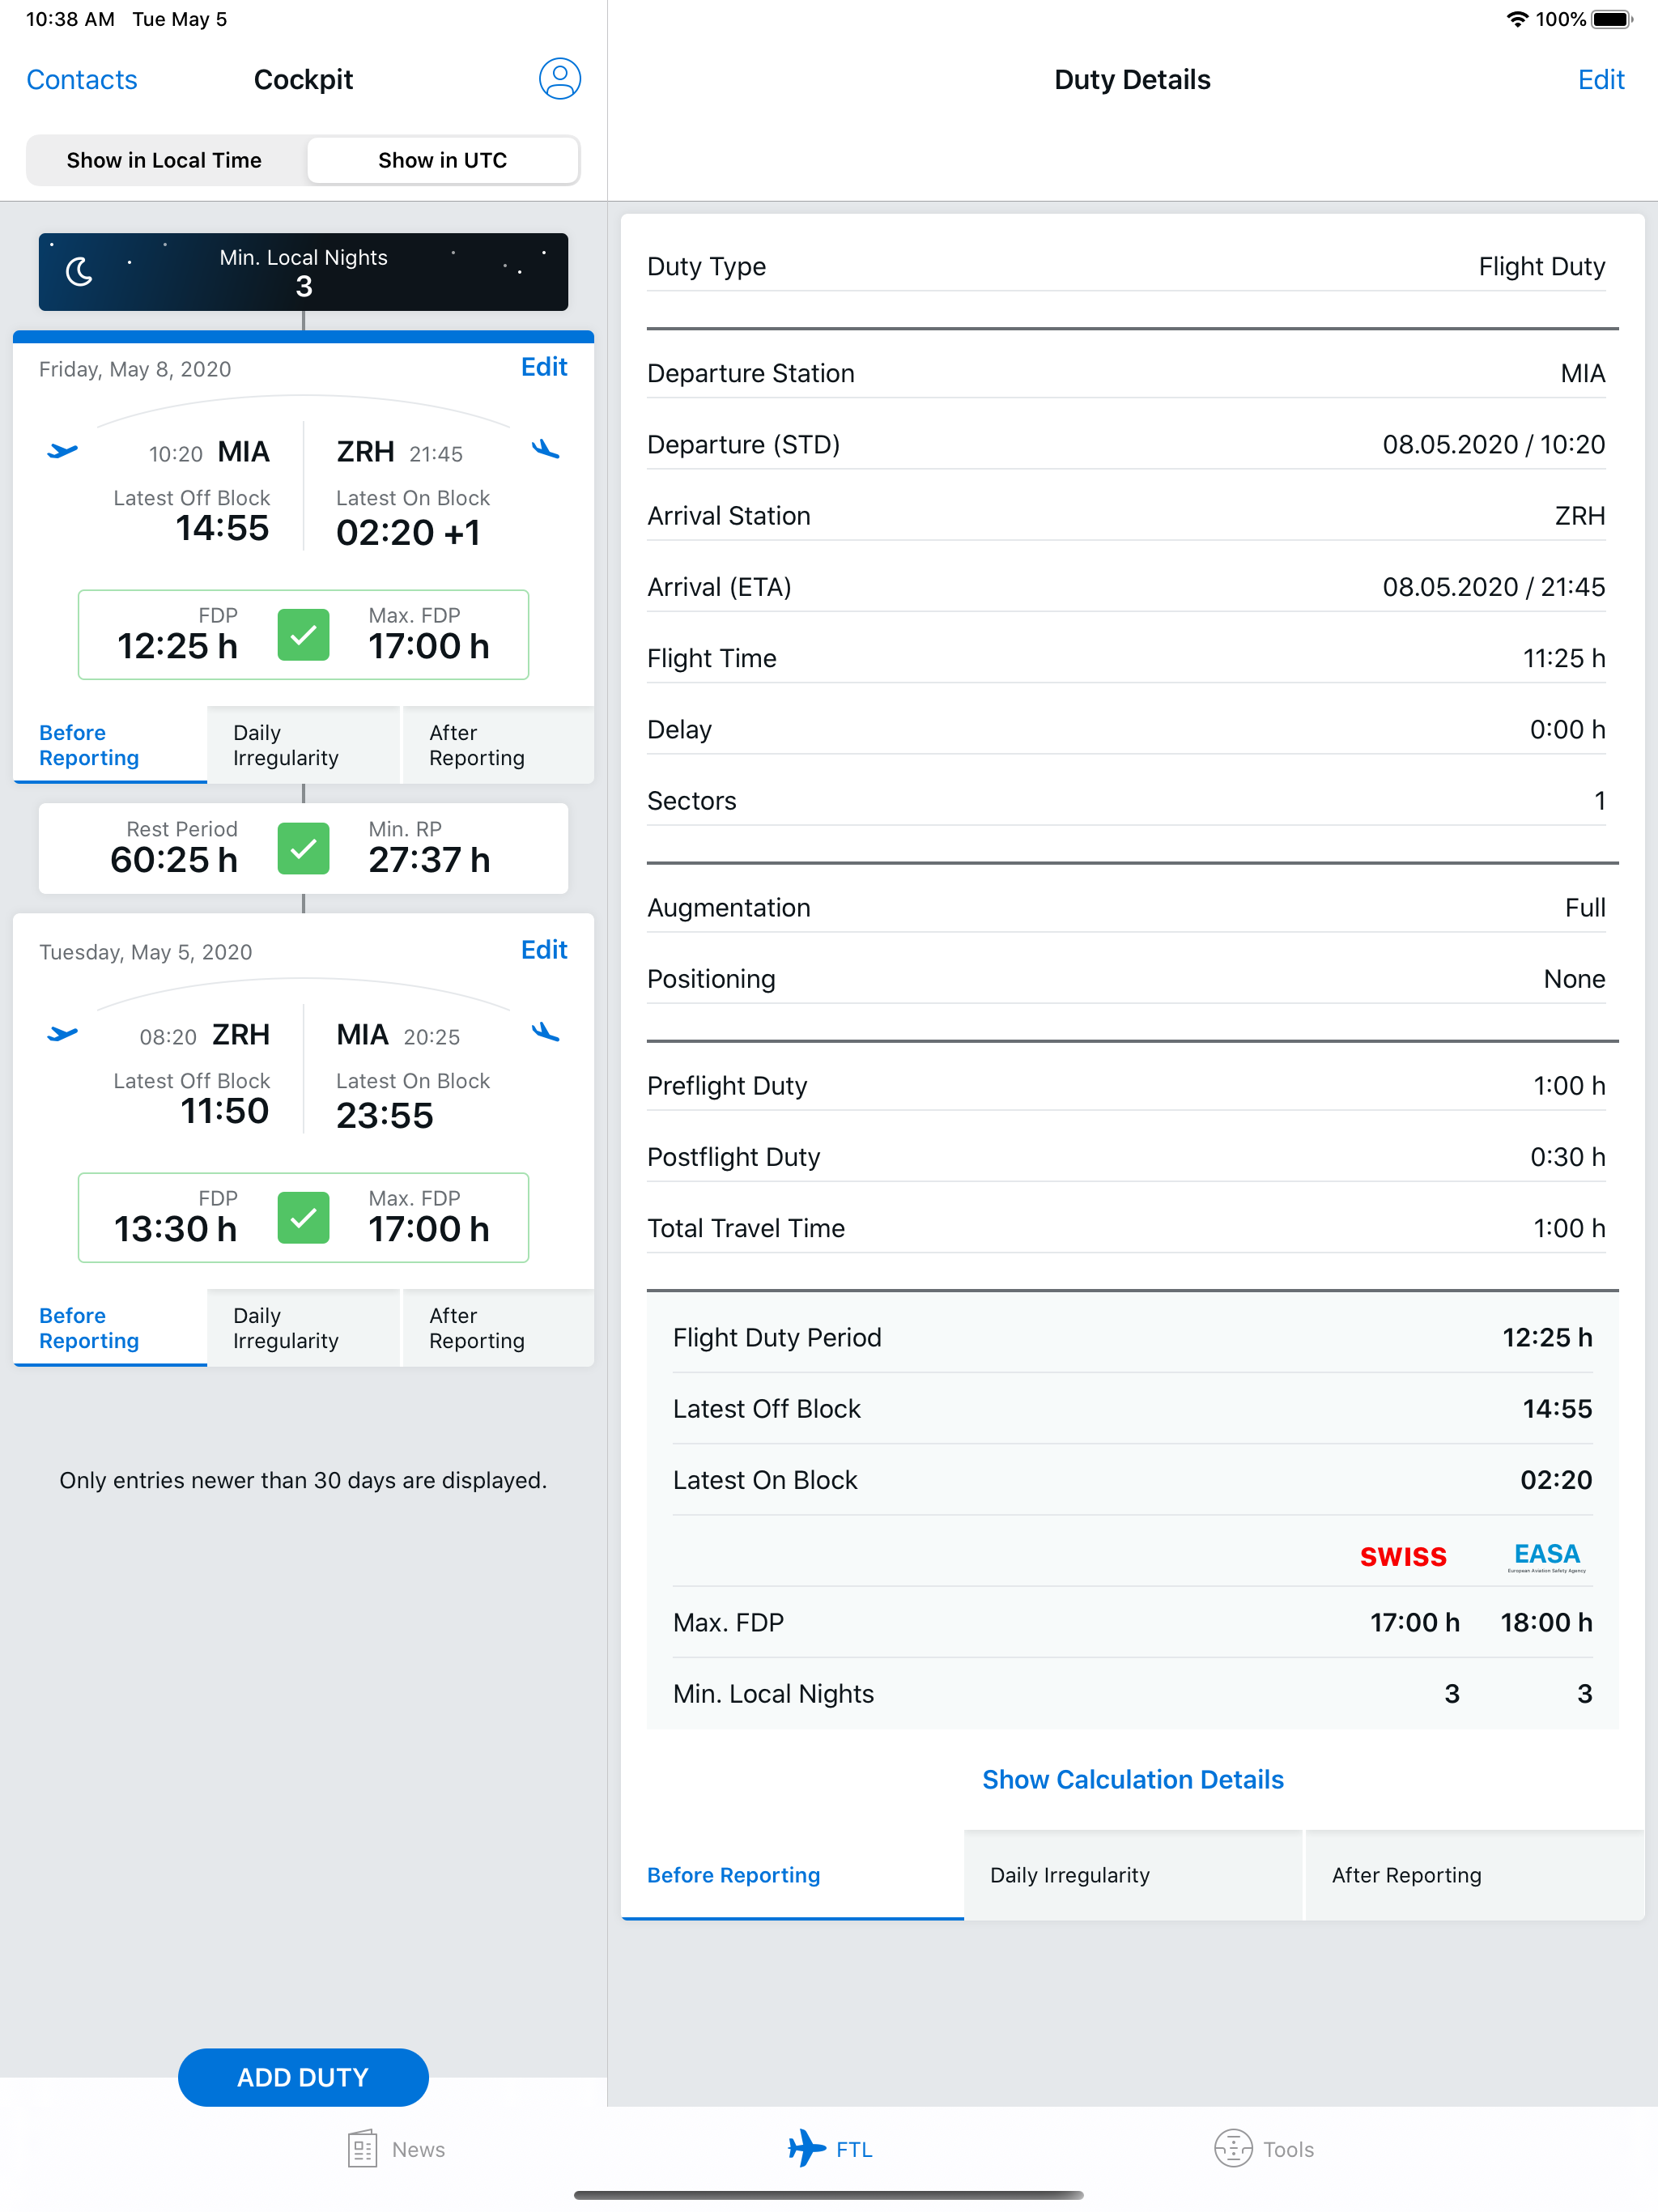This screenshot has width=1658, height=2212.
Task: Tap the battery status icon
Action: (1612, 19)
